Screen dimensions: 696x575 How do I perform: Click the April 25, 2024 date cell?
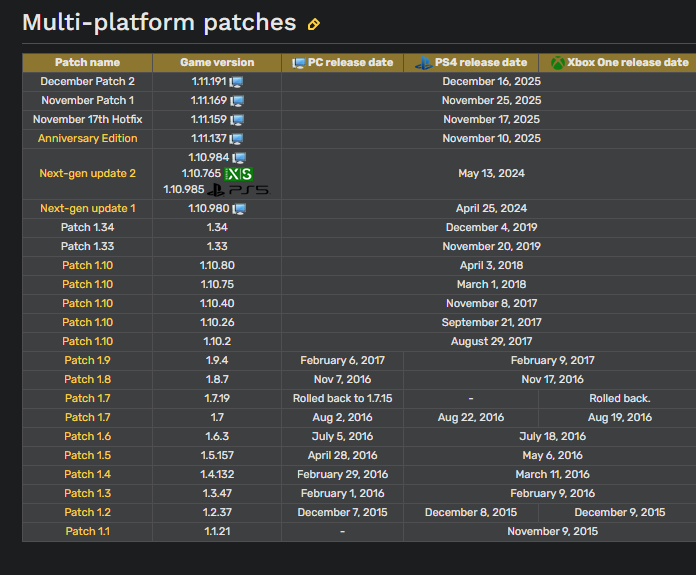pyautogui.click(x=491, y=209)
